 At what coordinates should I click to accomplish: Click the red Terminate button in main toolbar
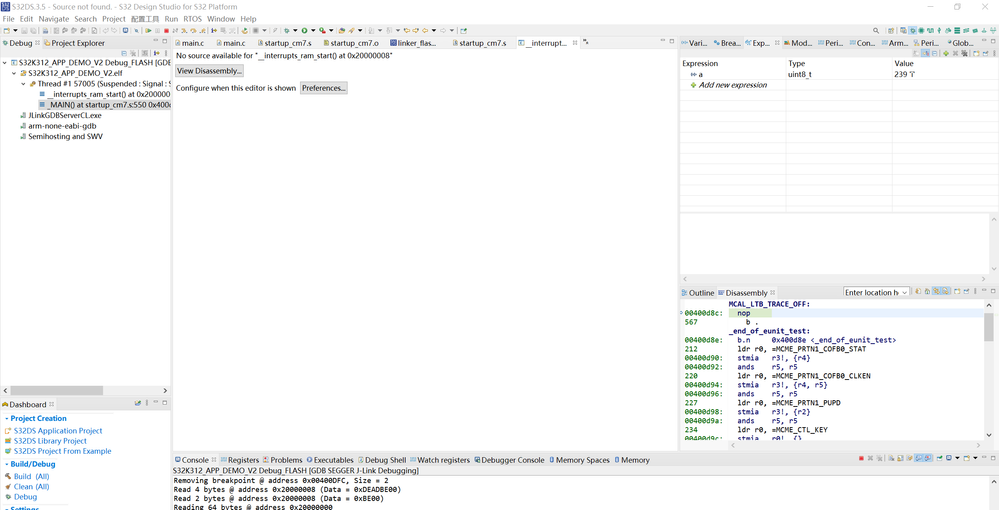pyautogui.click(x=166, y=31)
